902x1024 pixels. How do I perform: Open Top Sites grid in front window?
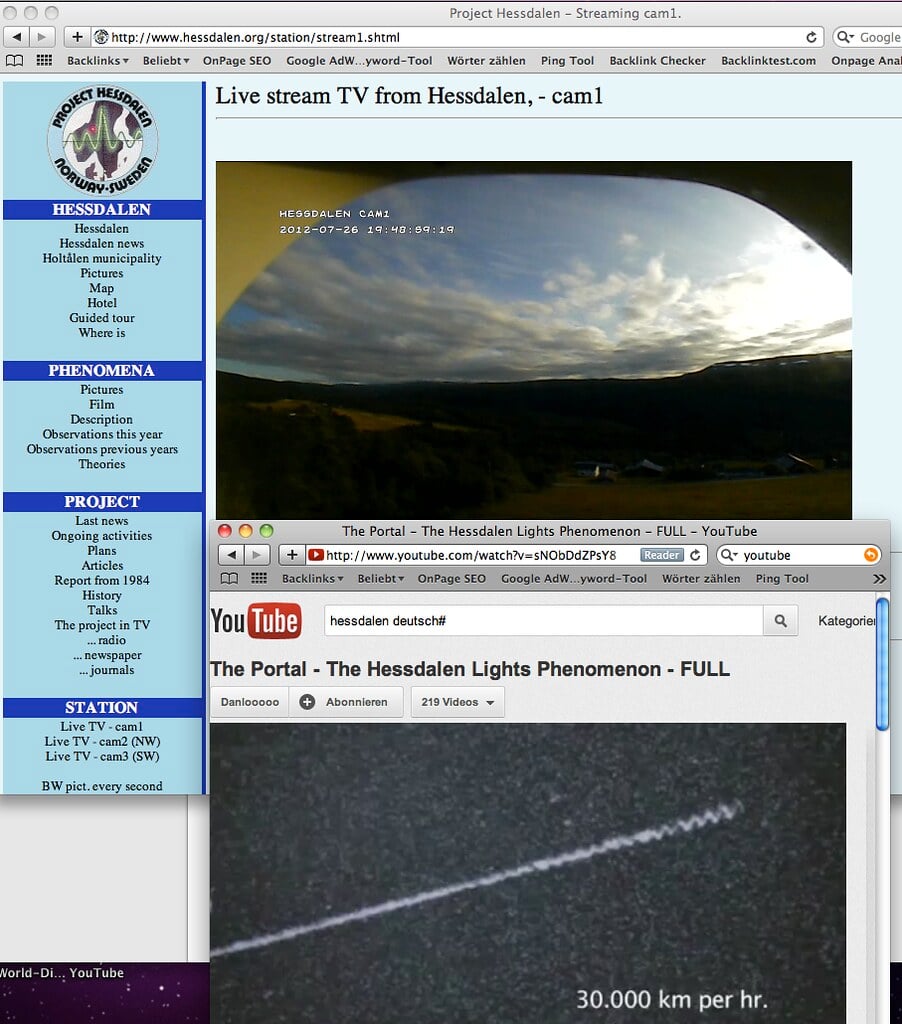click(x=259, y=579)
